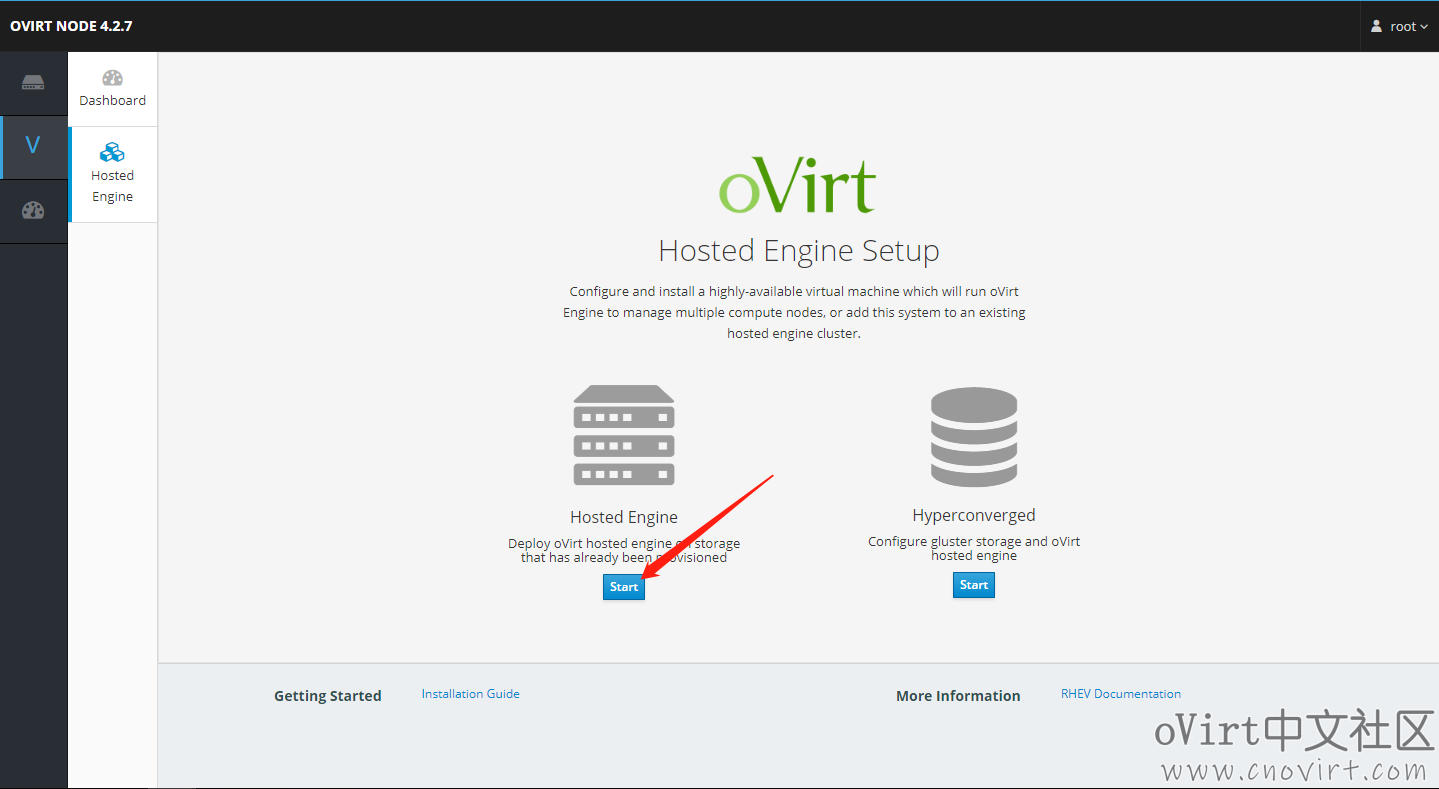
Task: Start the Hosted Engine deployment
Action: pyautogui.click(x=624, y=587)
